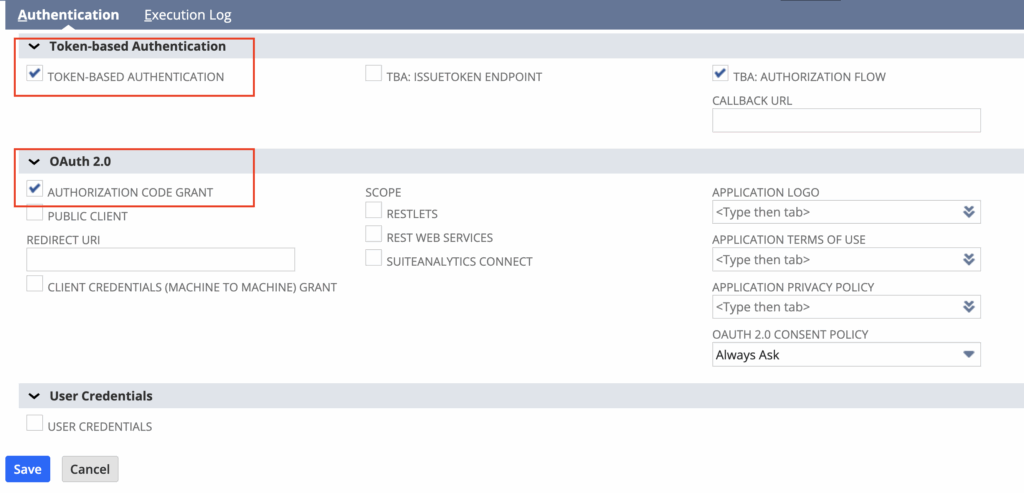The width and height of the screenshot is (1024, 493).
Task: Click the blue Save button
Action: pyautogui.click(x=27, y=469)
